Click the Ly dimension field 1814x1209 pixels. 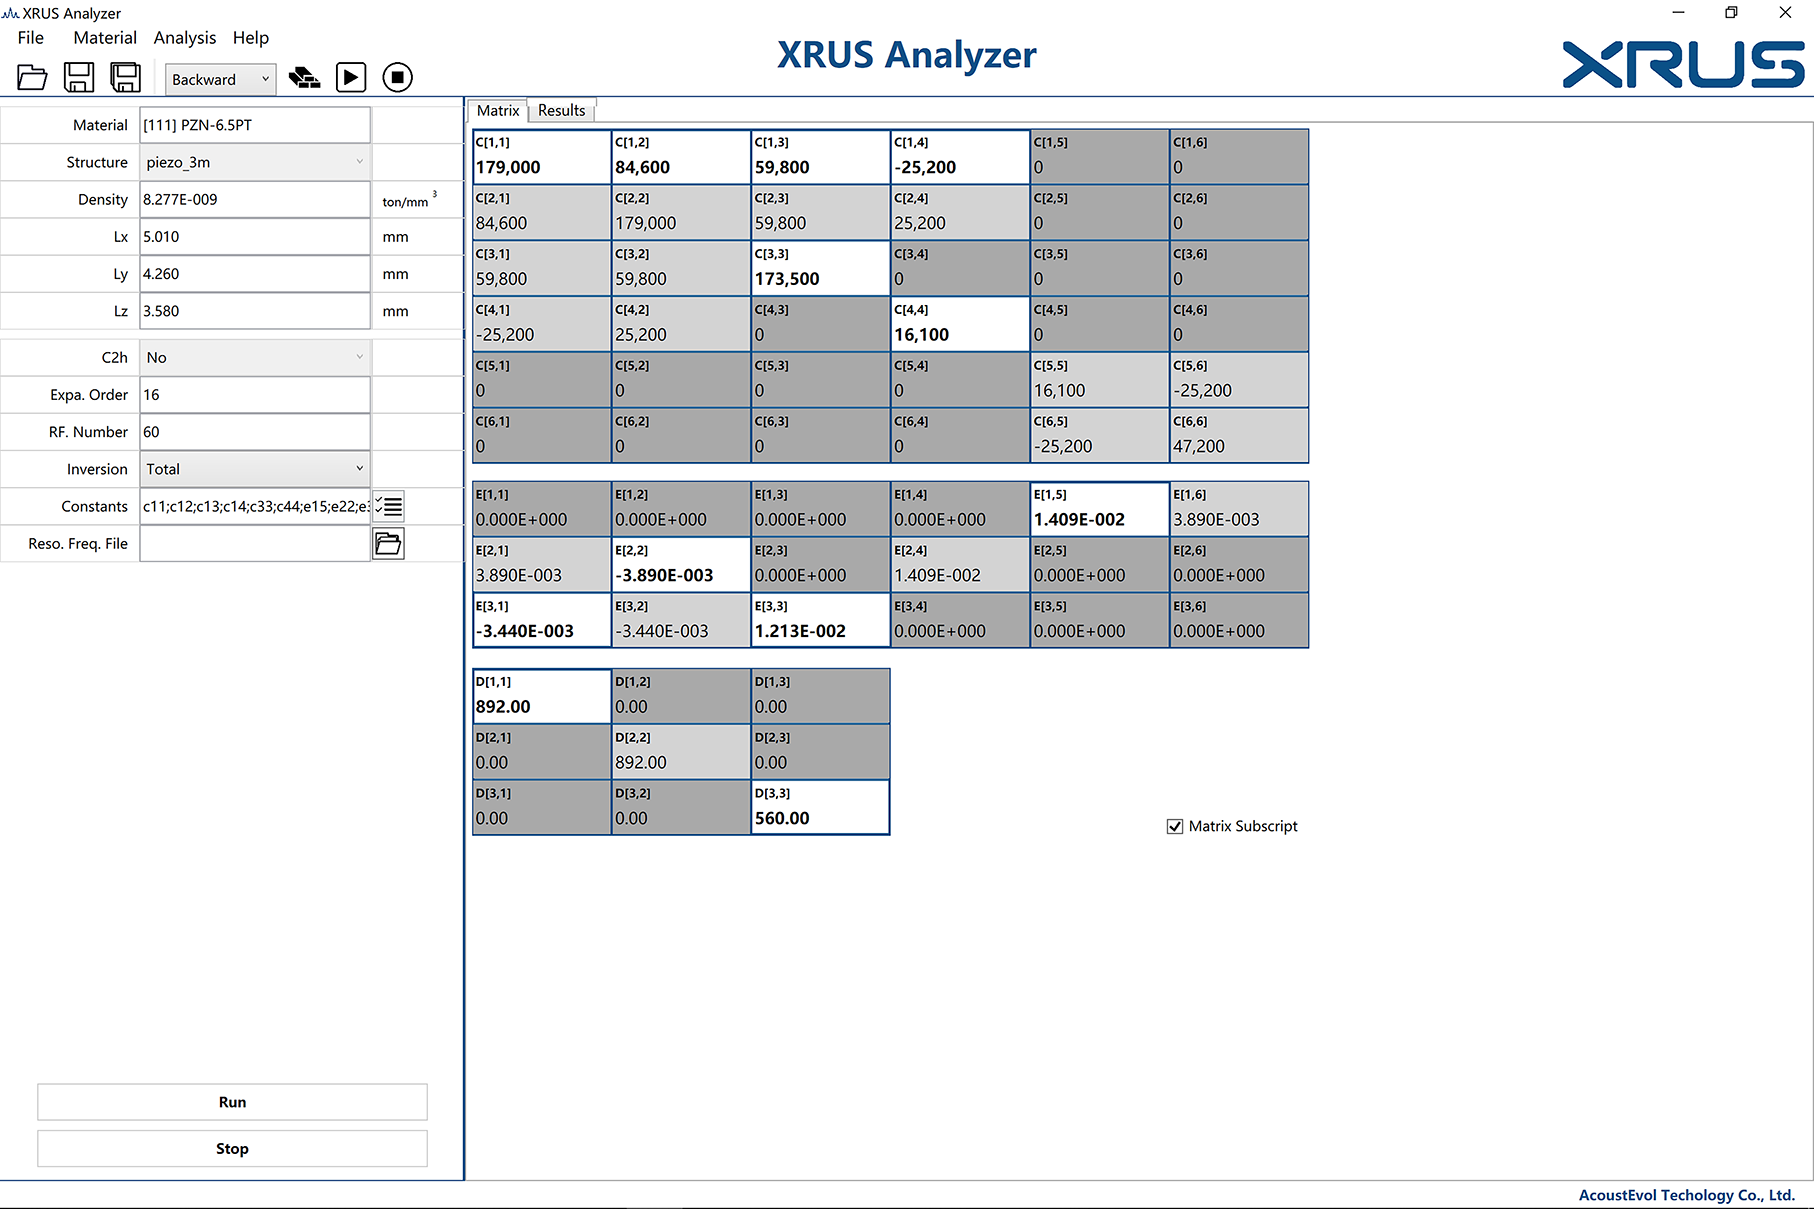tap(255, 274)
